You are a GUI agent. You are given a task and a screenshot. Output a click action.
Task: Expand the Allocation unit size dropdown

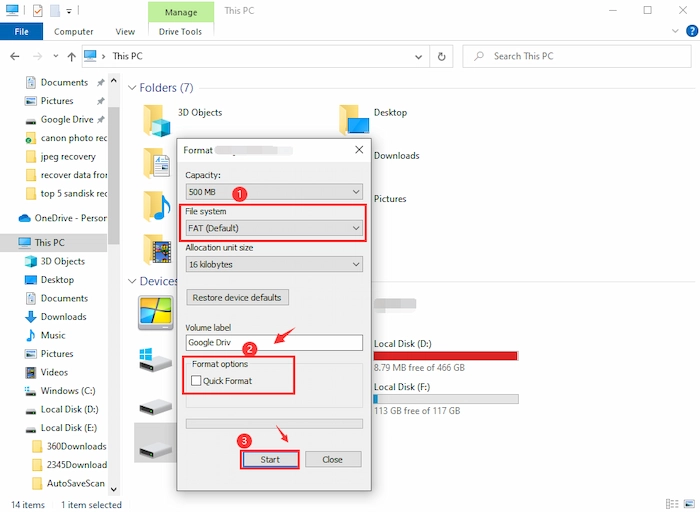click(274, 264)
